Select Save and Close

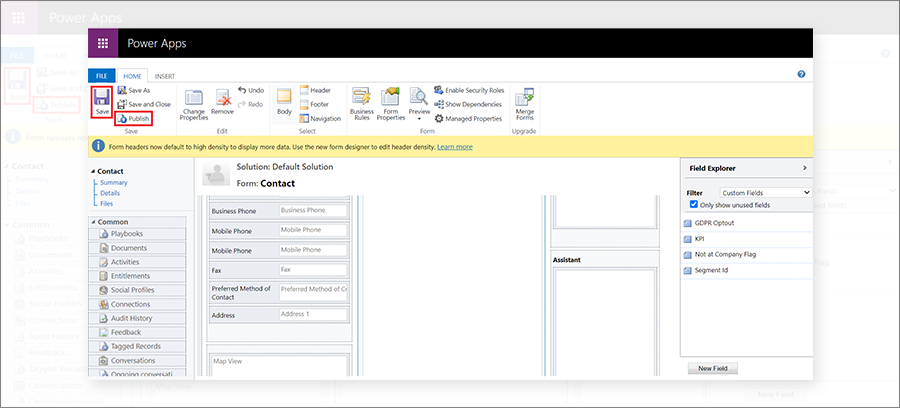pyautogui.click(x=144, y=104)
